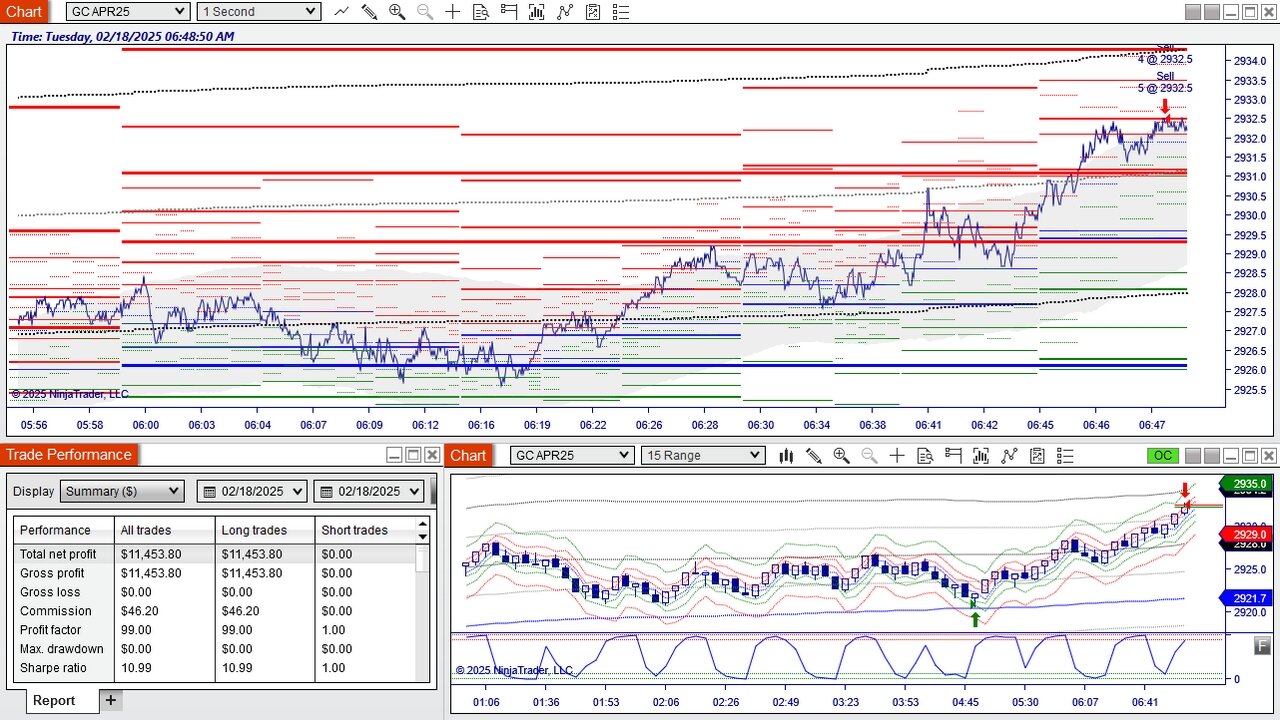
Task: Click the performance table vertical scrollbar thumb
Action: point(423,559)
